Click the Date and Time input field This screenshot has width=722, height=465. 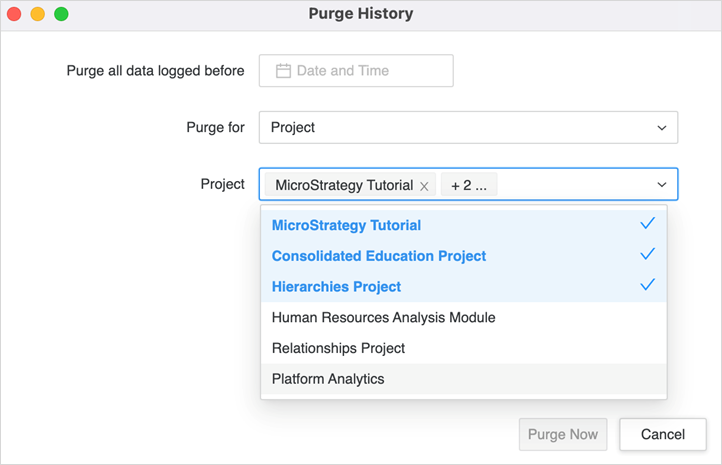pos(356,71)
